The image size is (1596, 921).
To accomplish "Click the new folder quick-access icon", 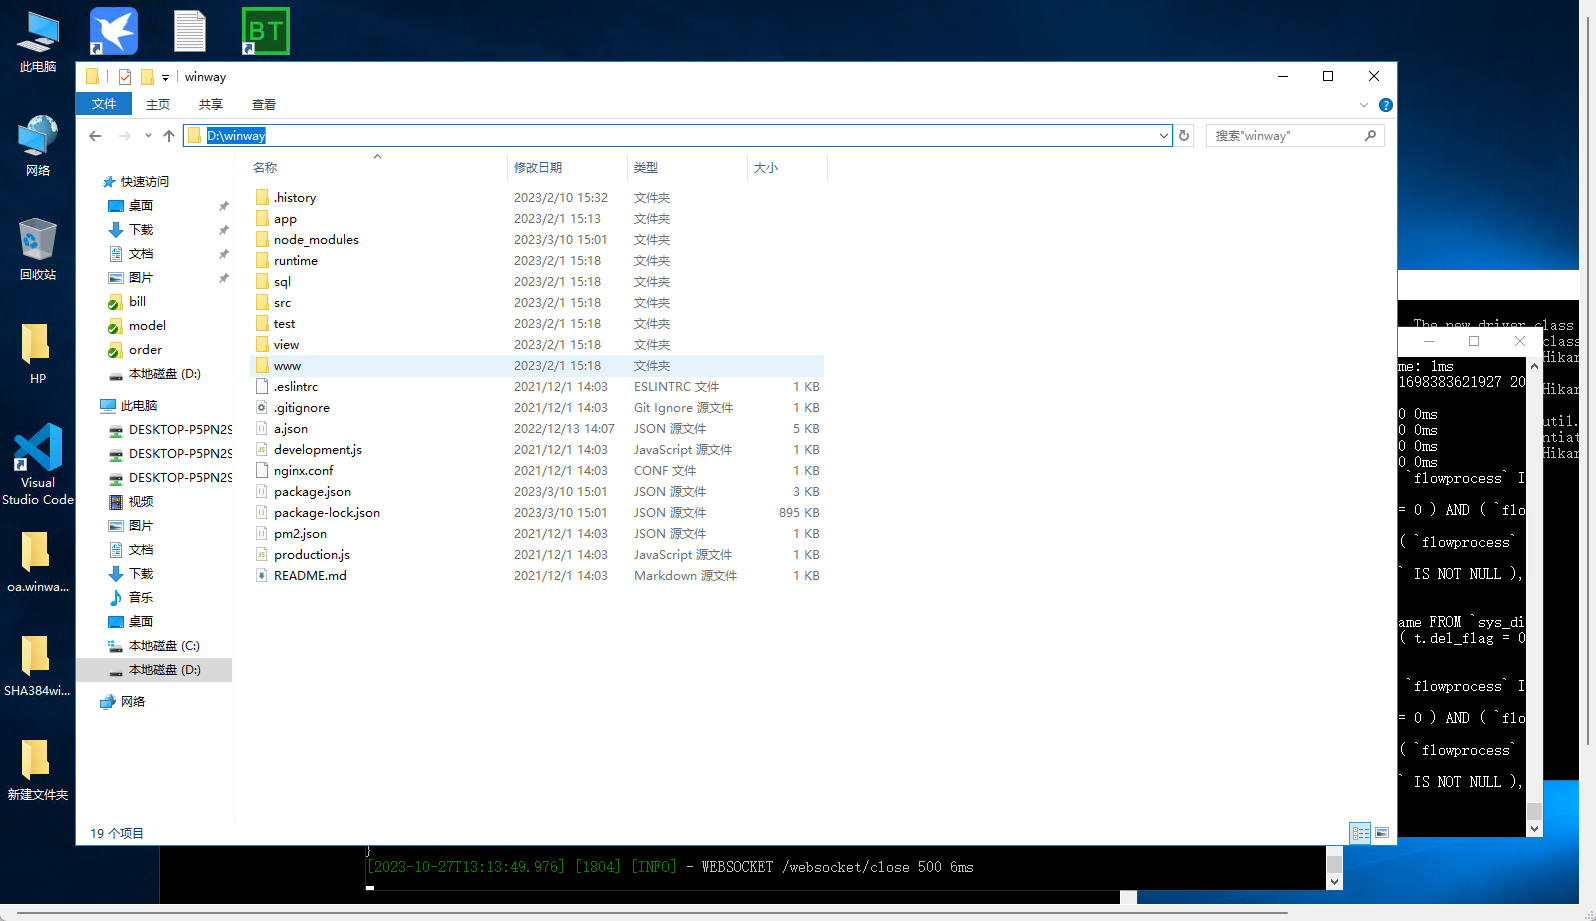I will pos(147,77).
